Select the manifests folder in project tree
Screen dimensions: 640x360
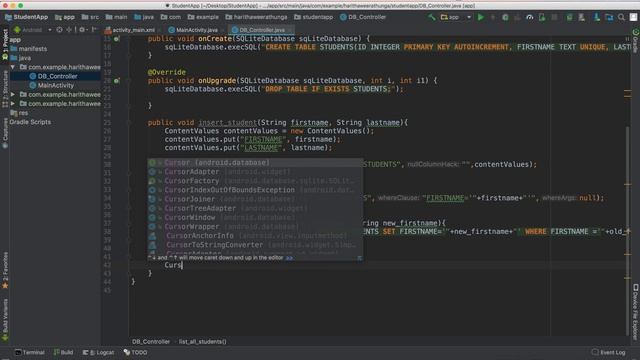(29, 49)
